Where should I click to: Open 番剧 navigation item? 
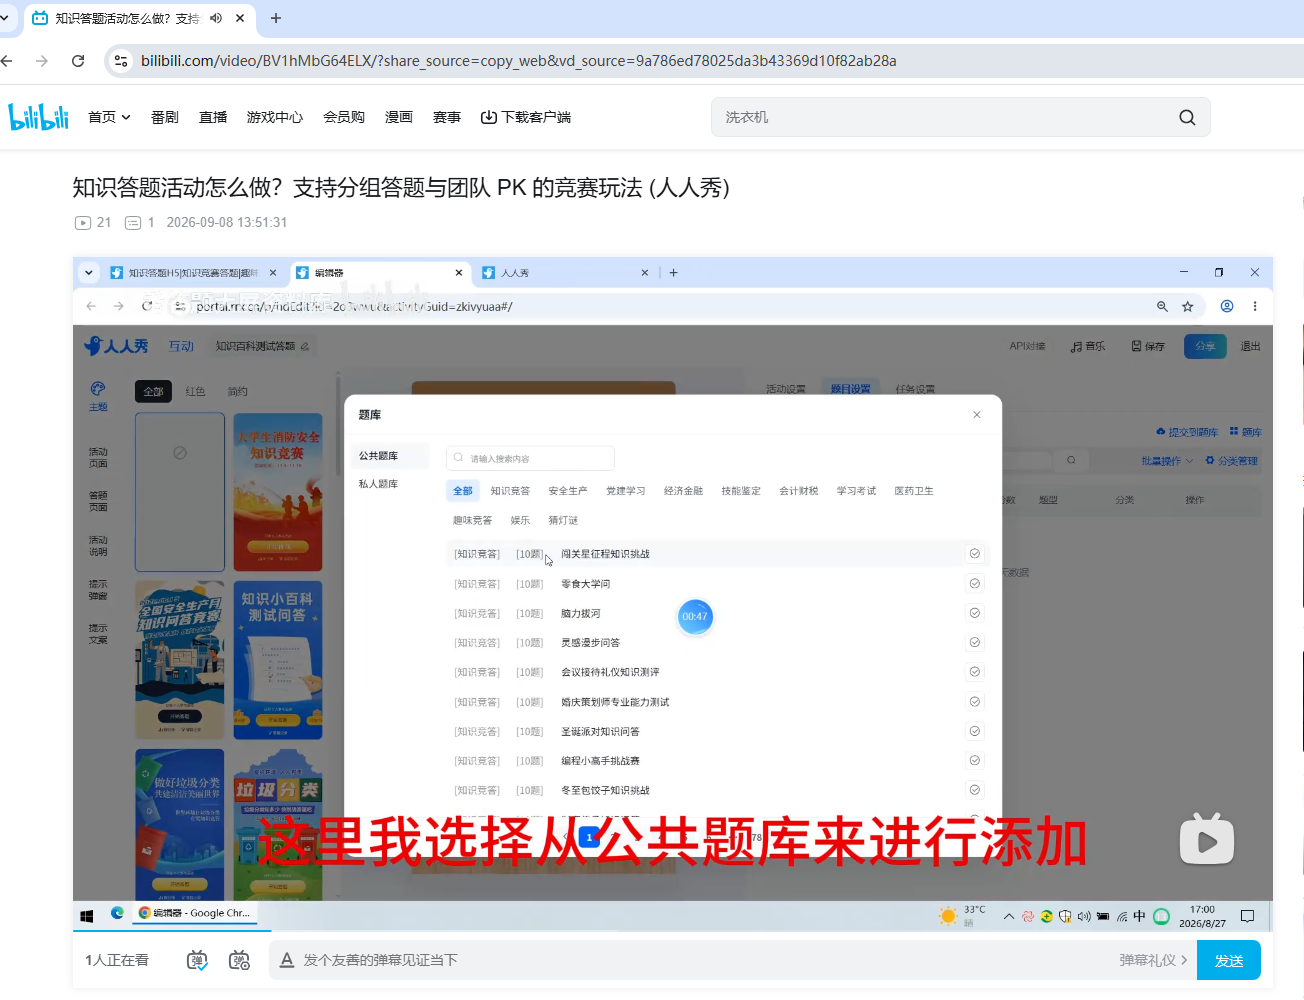point(165,117)
